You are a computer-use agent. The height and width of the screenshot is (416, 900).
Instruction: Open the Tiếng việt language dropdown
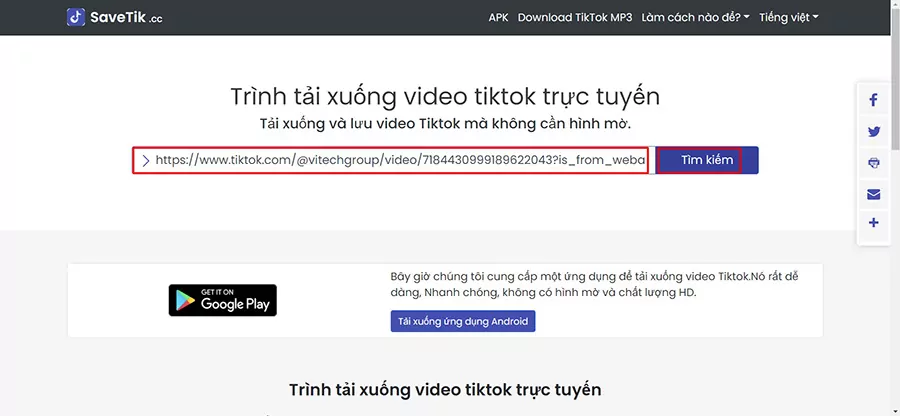788,17
